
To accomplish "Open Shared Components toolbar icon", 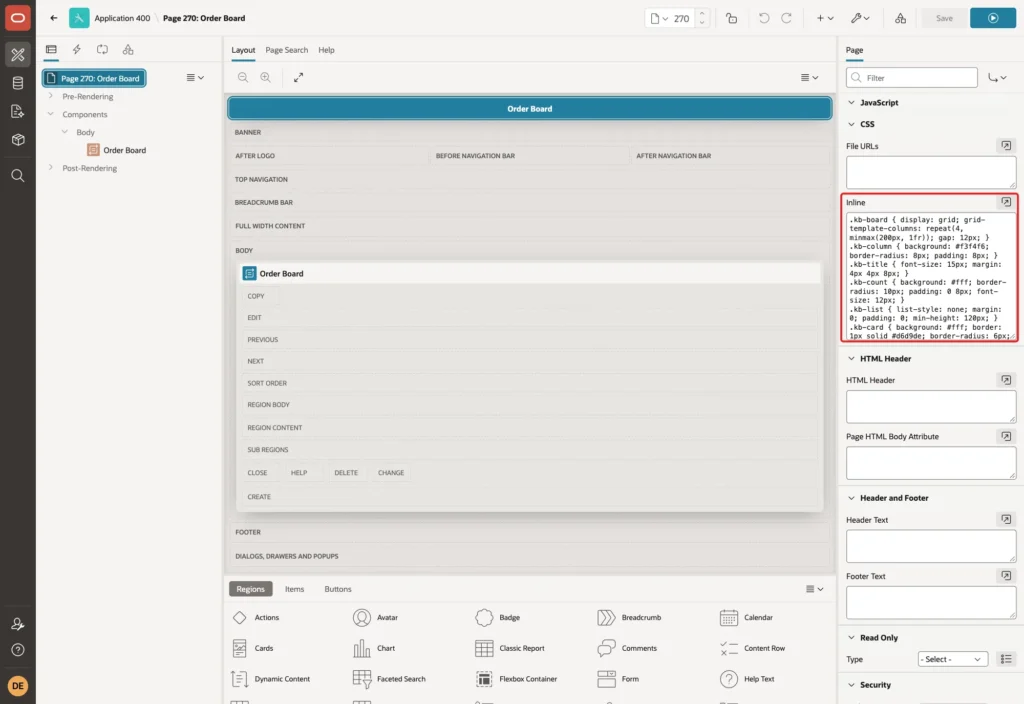I will point(900,18).
